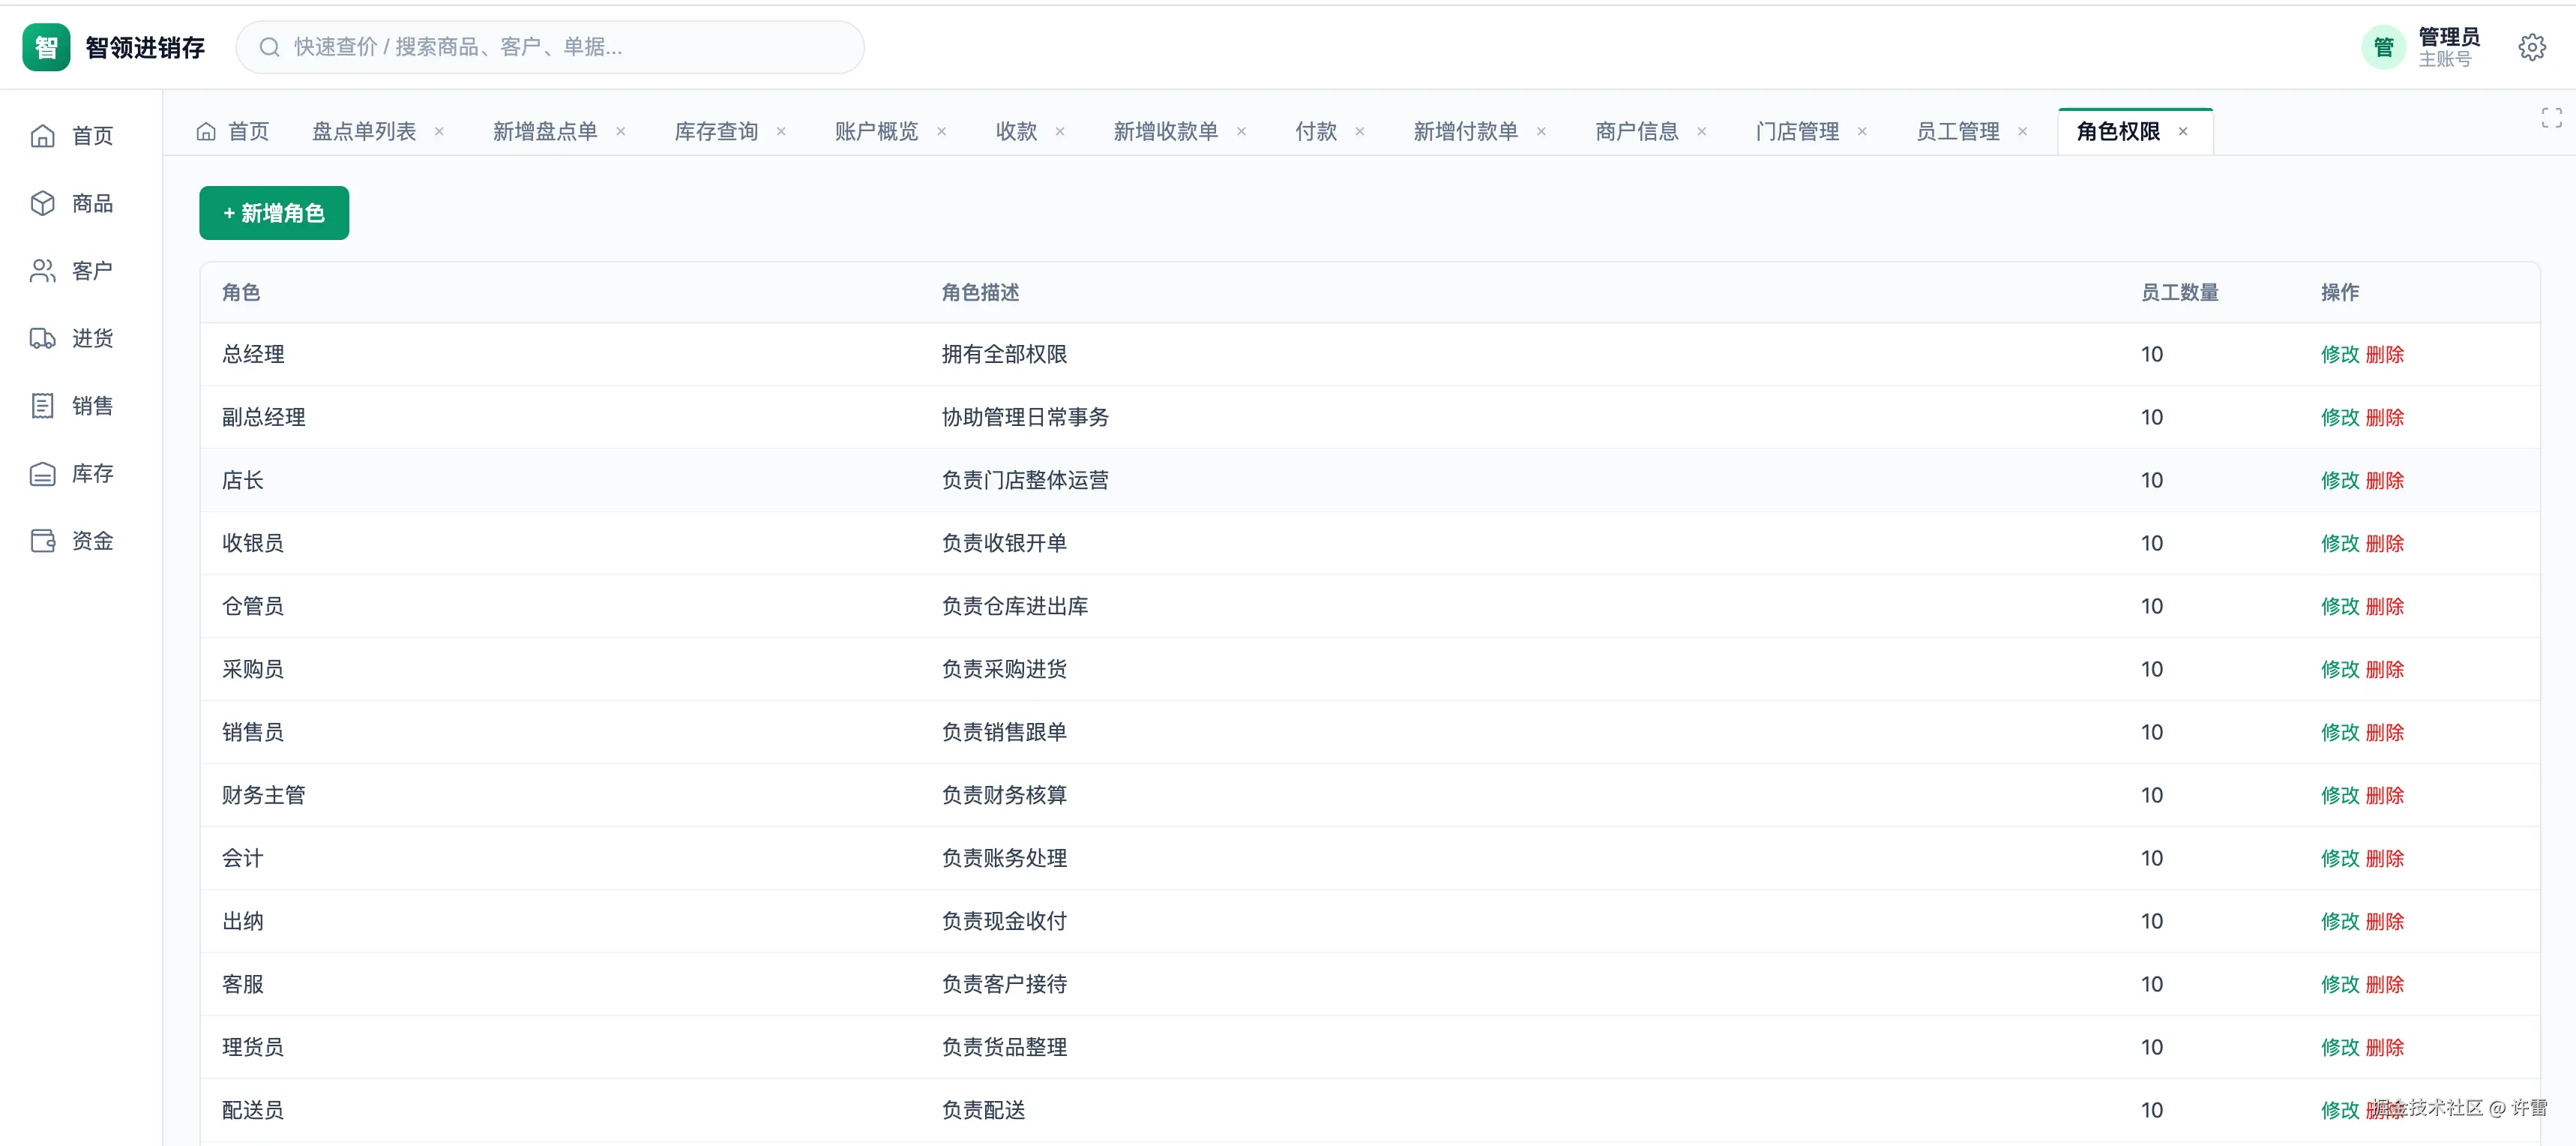Click 修改 for 财务主管 role
Screen dimensions: 2576x1146
(2340, 796)
